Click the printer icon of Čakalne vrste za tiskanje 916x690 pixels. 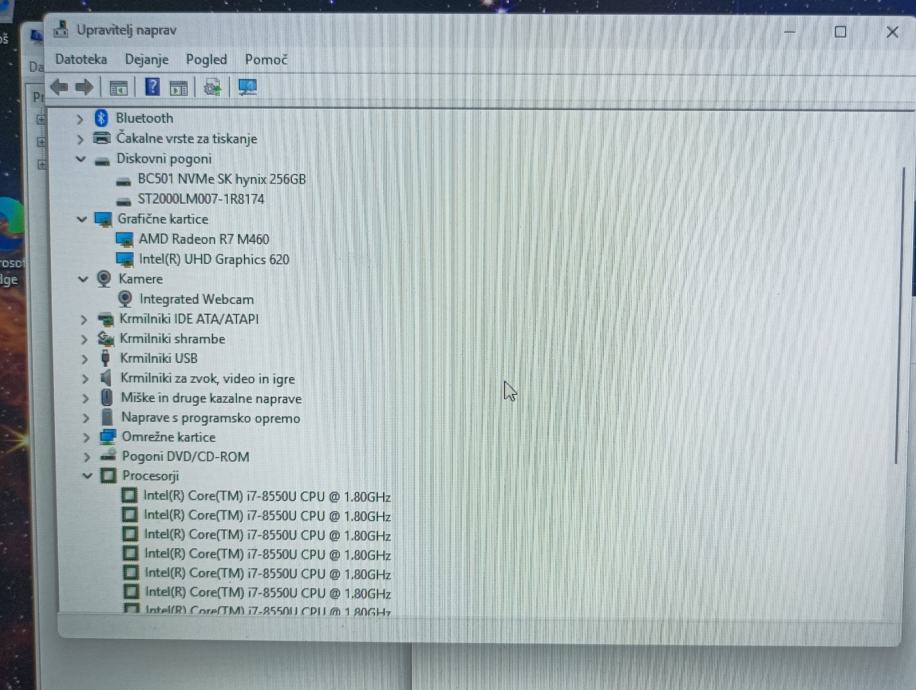coord(102,138)
